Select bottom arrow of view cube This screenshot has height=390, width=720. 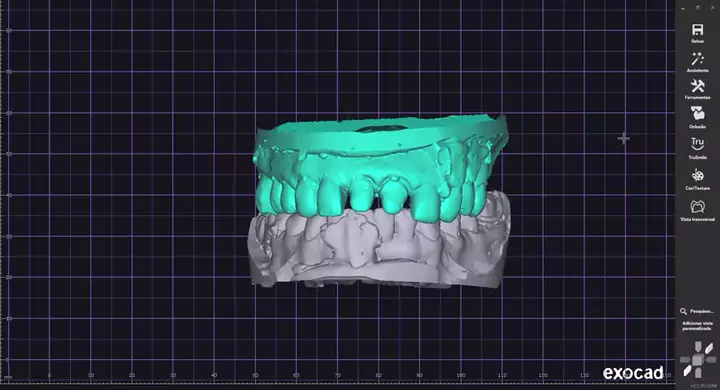(698, 373)
